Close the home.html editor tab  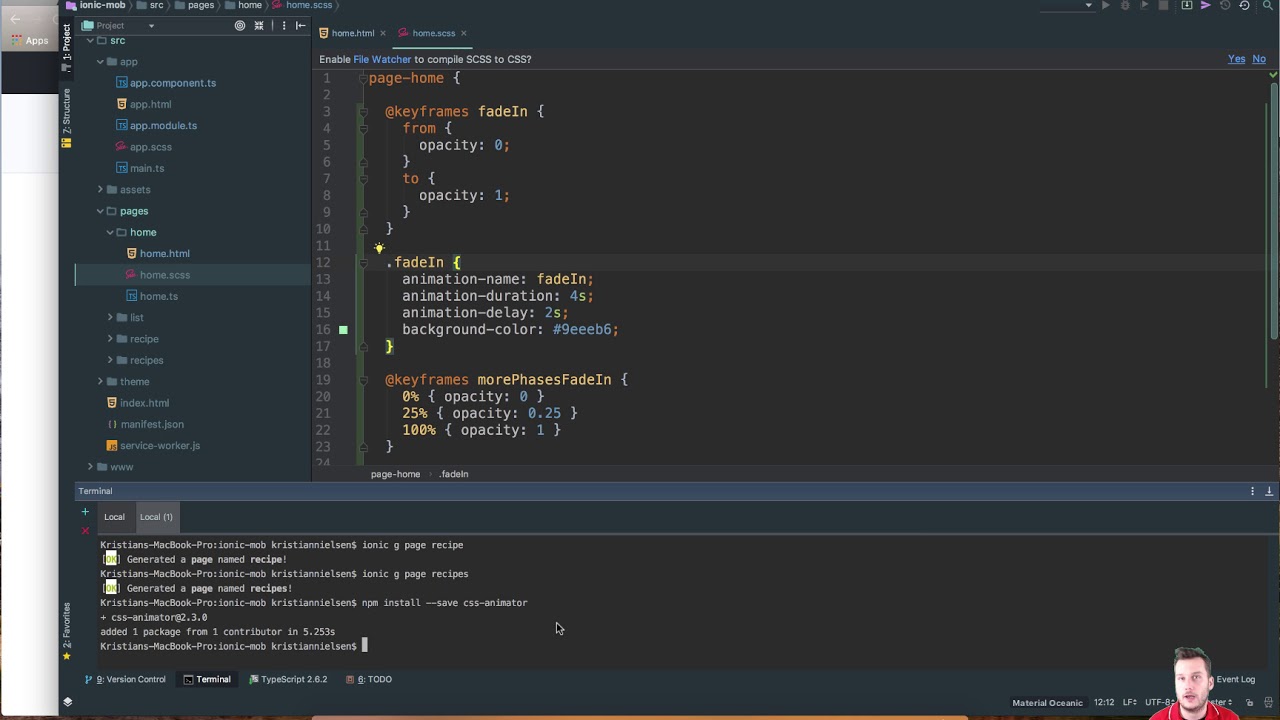383,33
